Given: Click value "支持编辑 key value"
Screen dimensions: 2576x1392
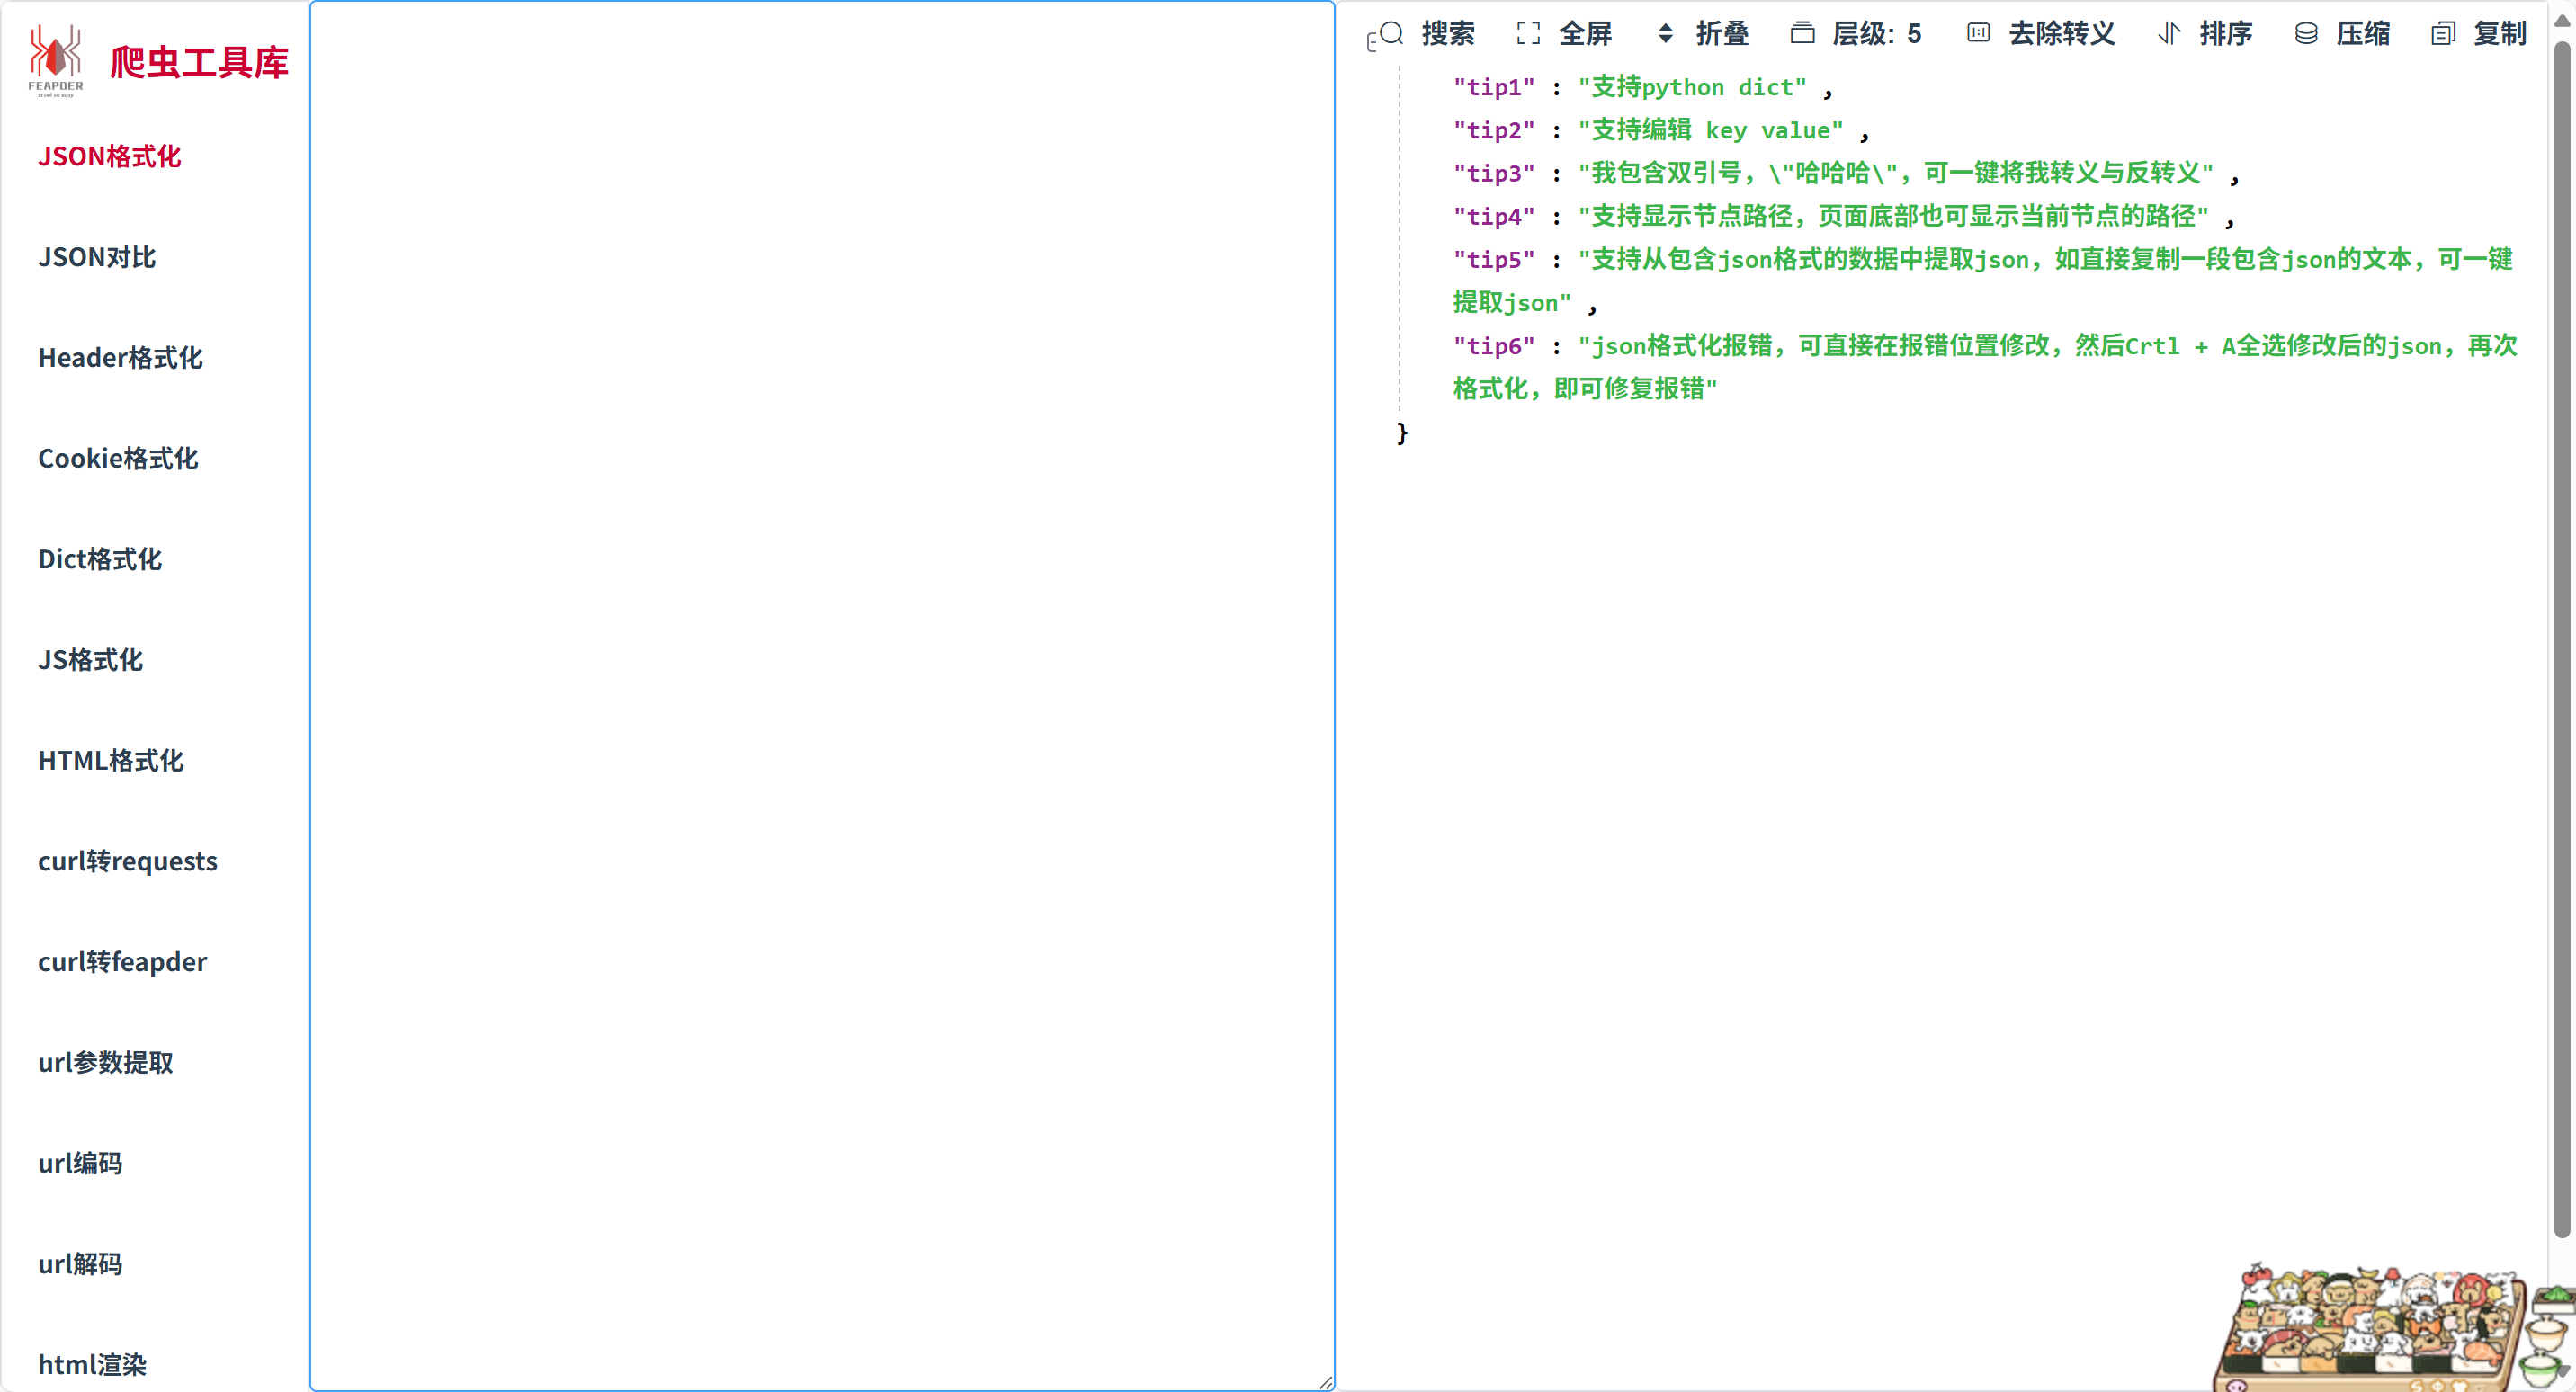Looking at the screenshot, I should [x=1710, y=131].
